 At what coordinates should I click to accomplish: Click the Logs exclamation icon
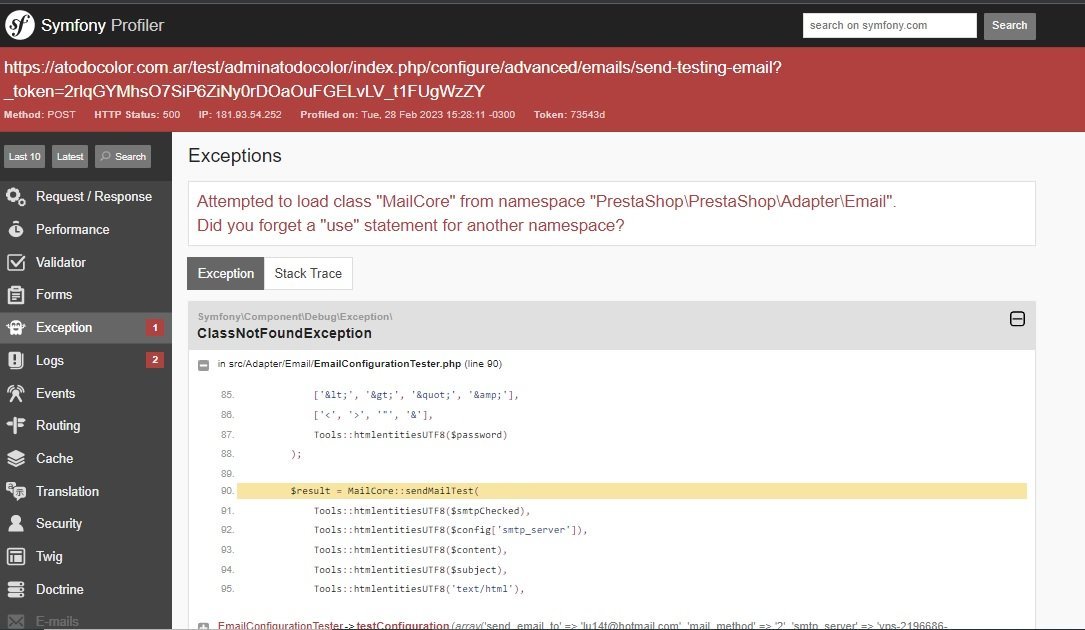tap(16, 360)
